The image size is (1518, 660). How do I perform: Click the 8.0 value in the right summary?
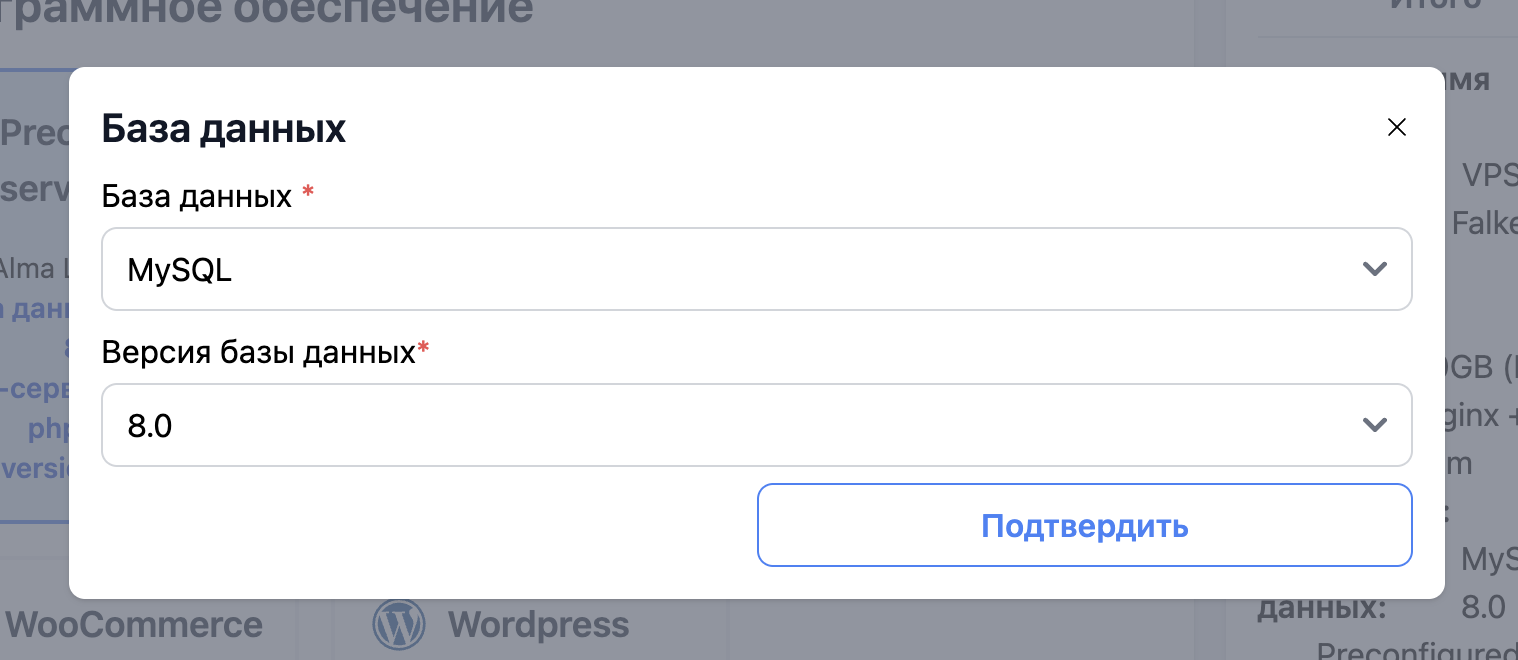(1483, 607)
